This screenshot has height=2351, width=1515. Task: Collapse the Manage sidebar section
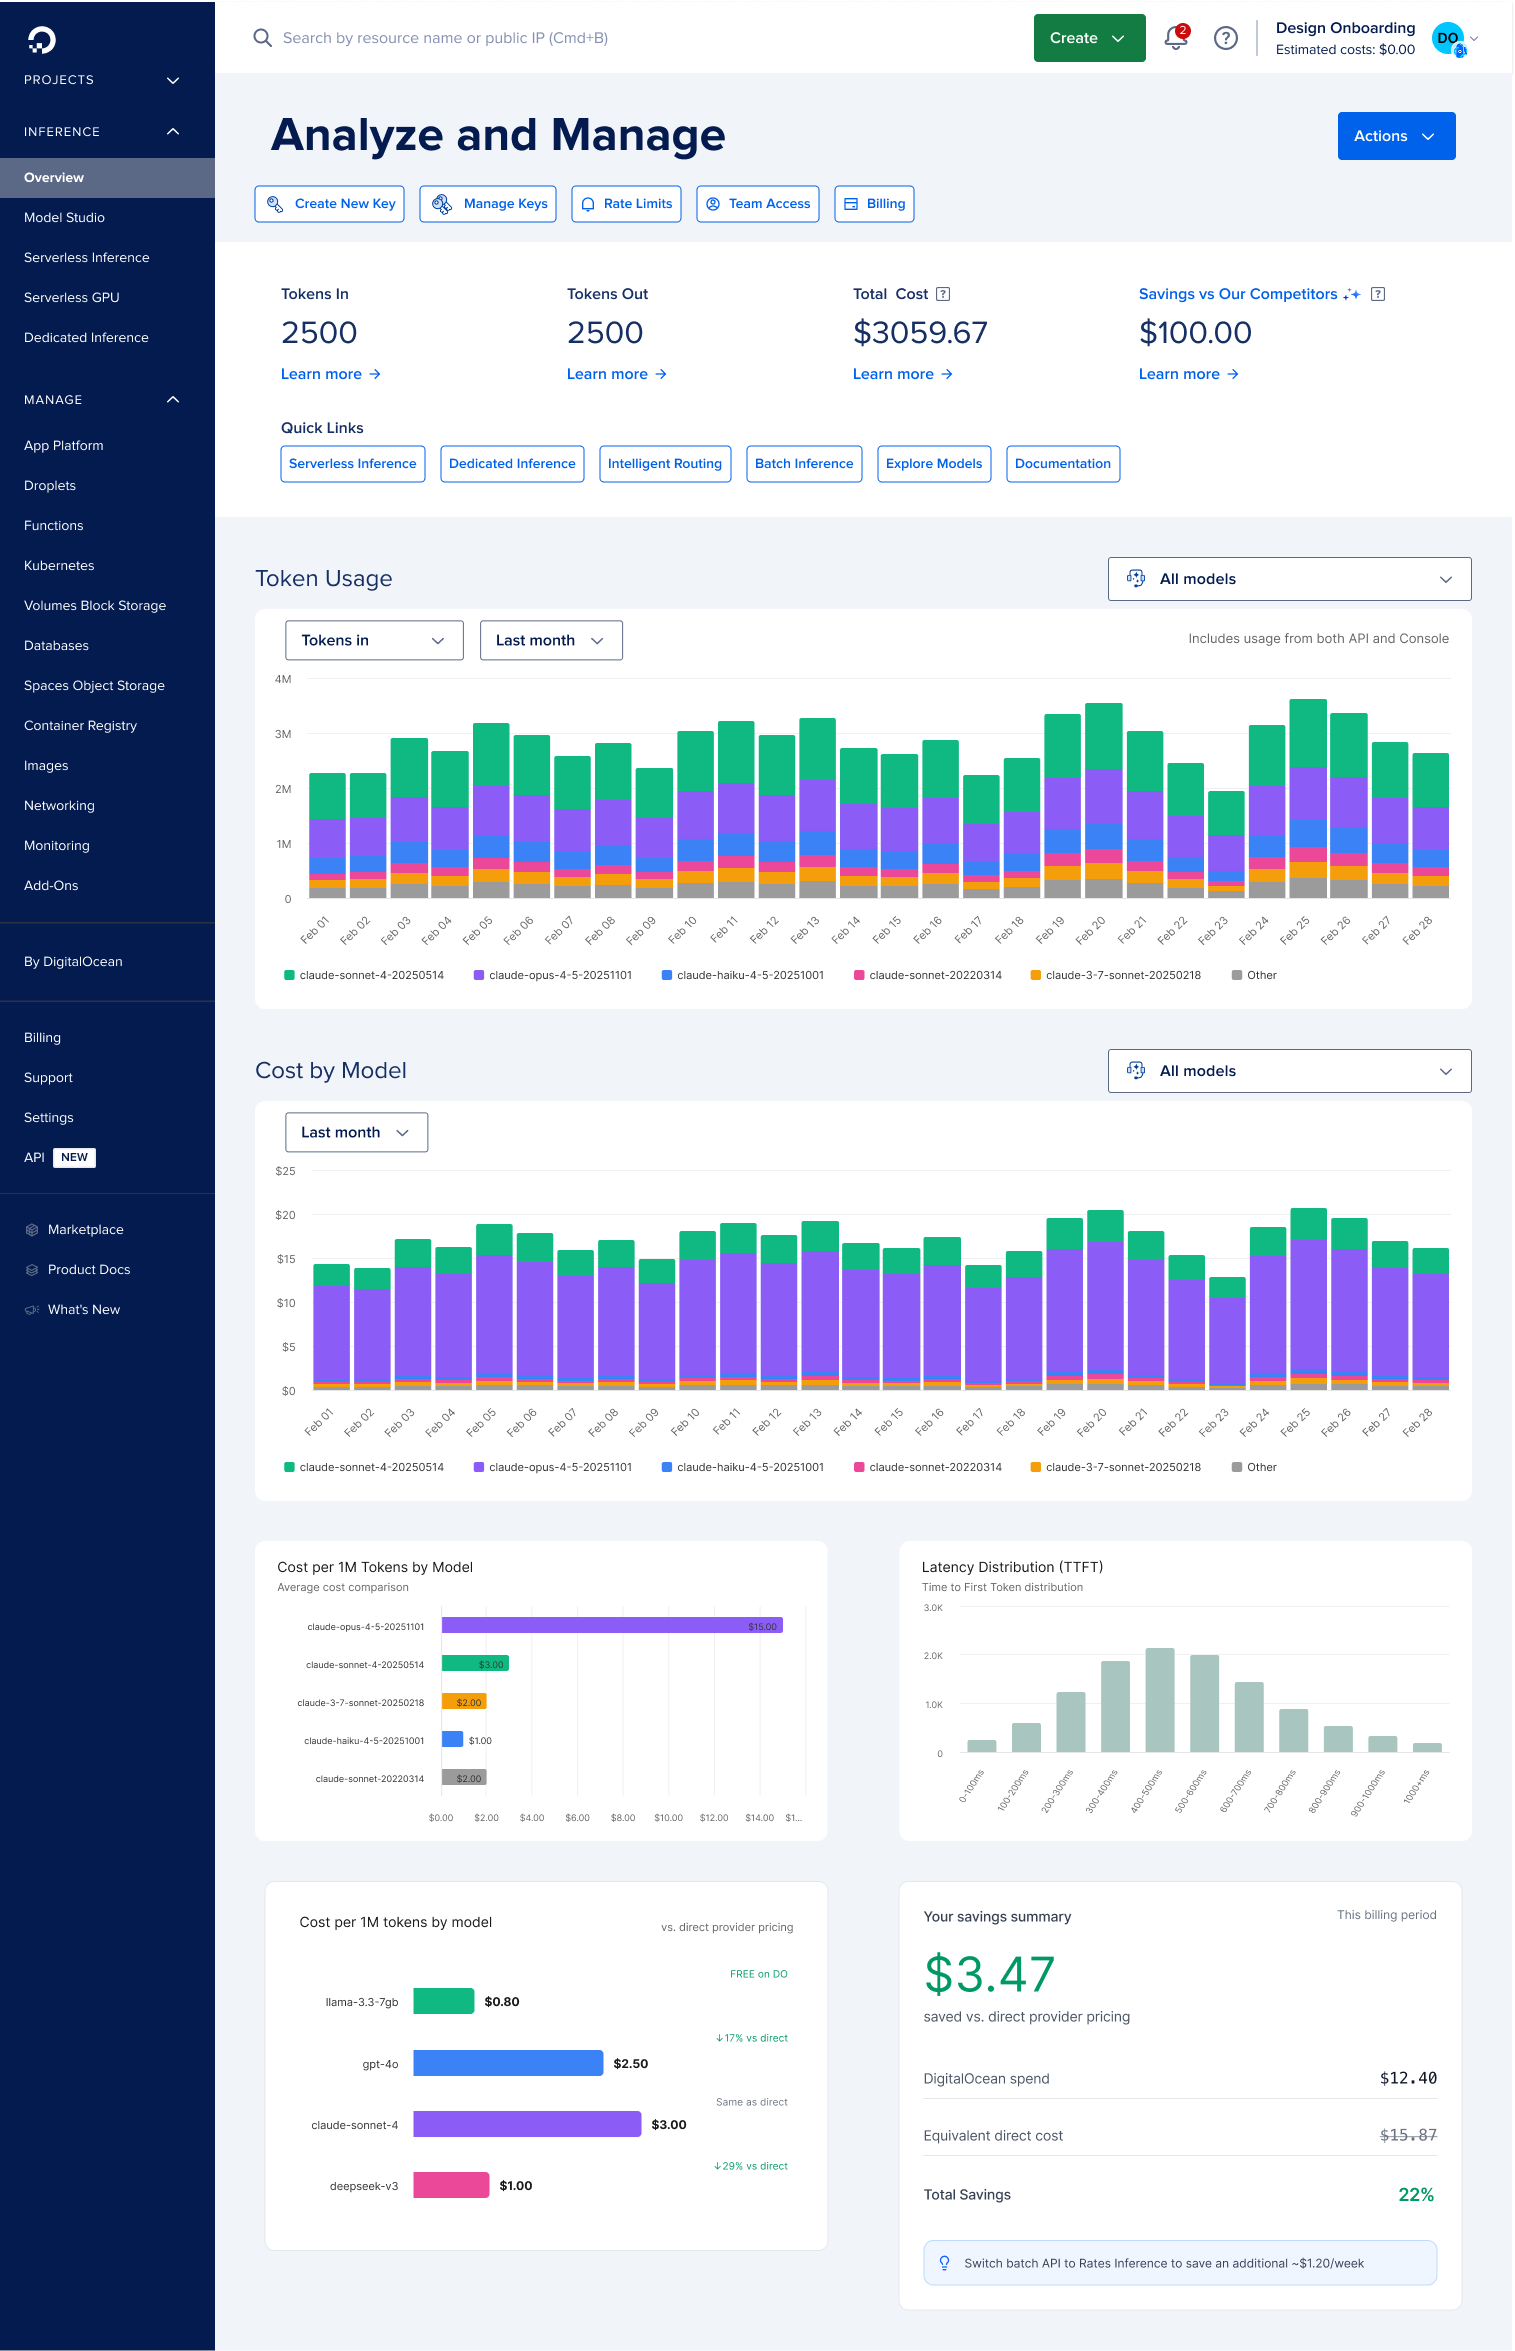pos(173,400)
